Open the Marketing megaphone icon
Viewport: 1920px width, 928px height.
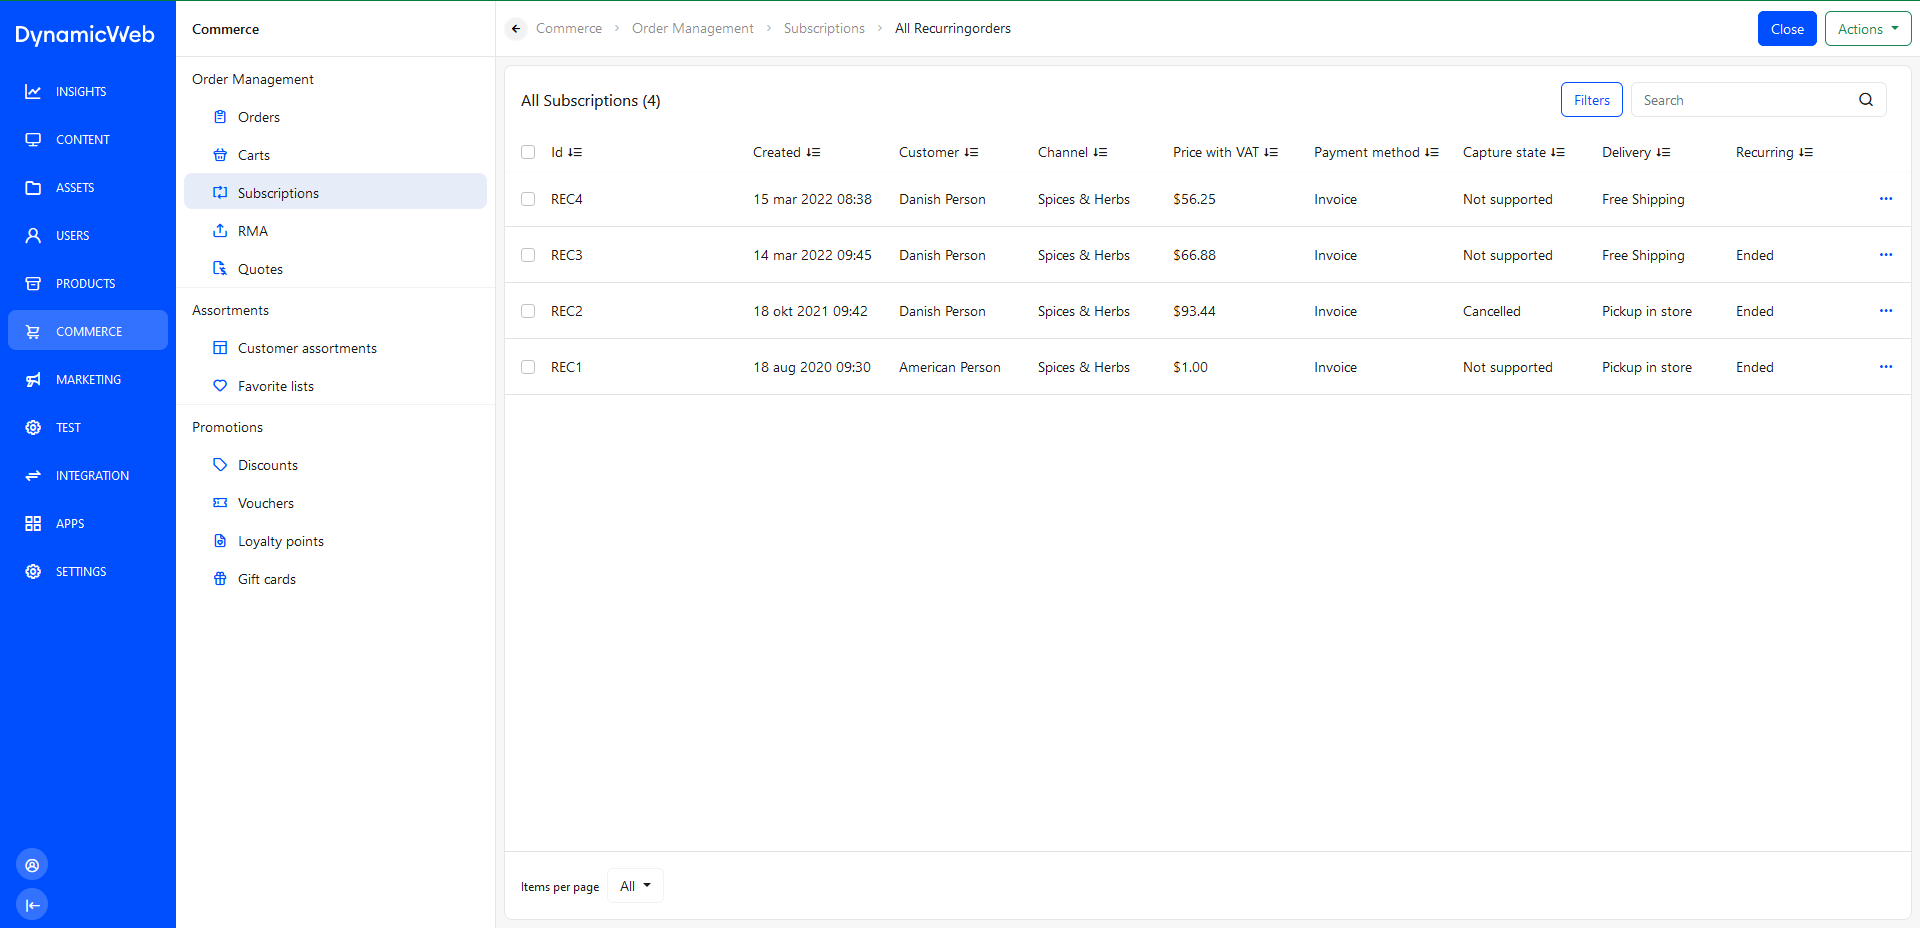33,379
